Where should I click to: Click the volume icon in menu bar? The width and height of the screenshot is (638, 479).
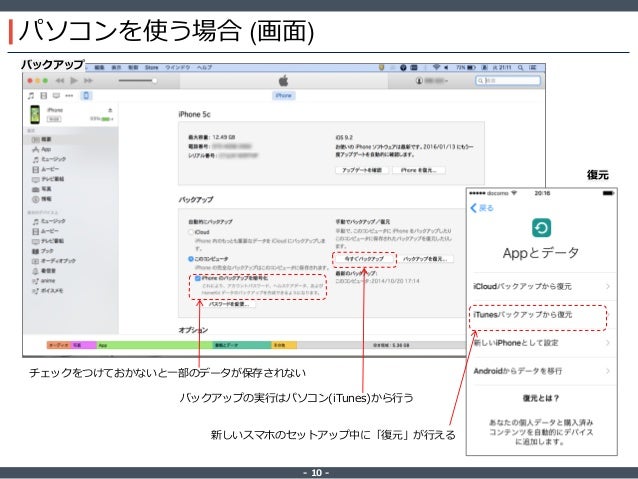(x=446, y=67)
